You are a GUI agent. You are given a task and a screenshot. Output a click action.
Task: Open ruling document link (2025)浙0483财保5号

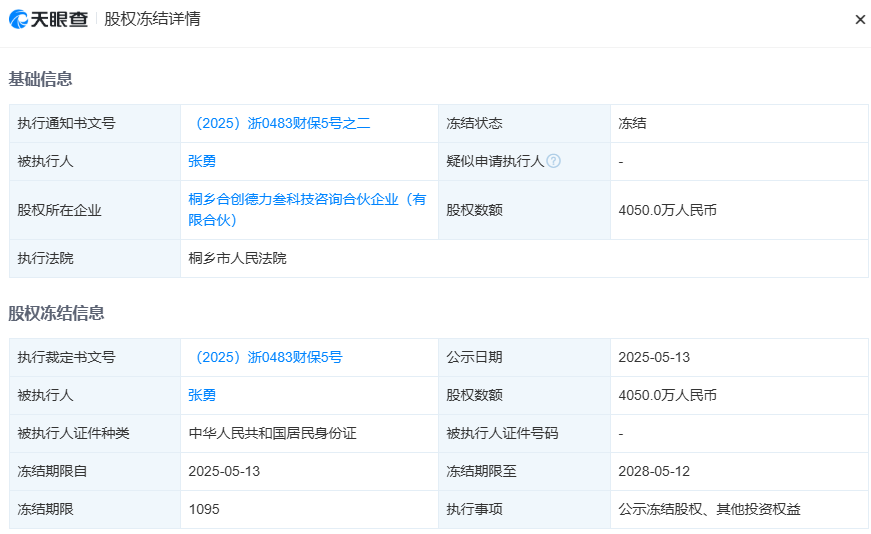pos(265,357)
